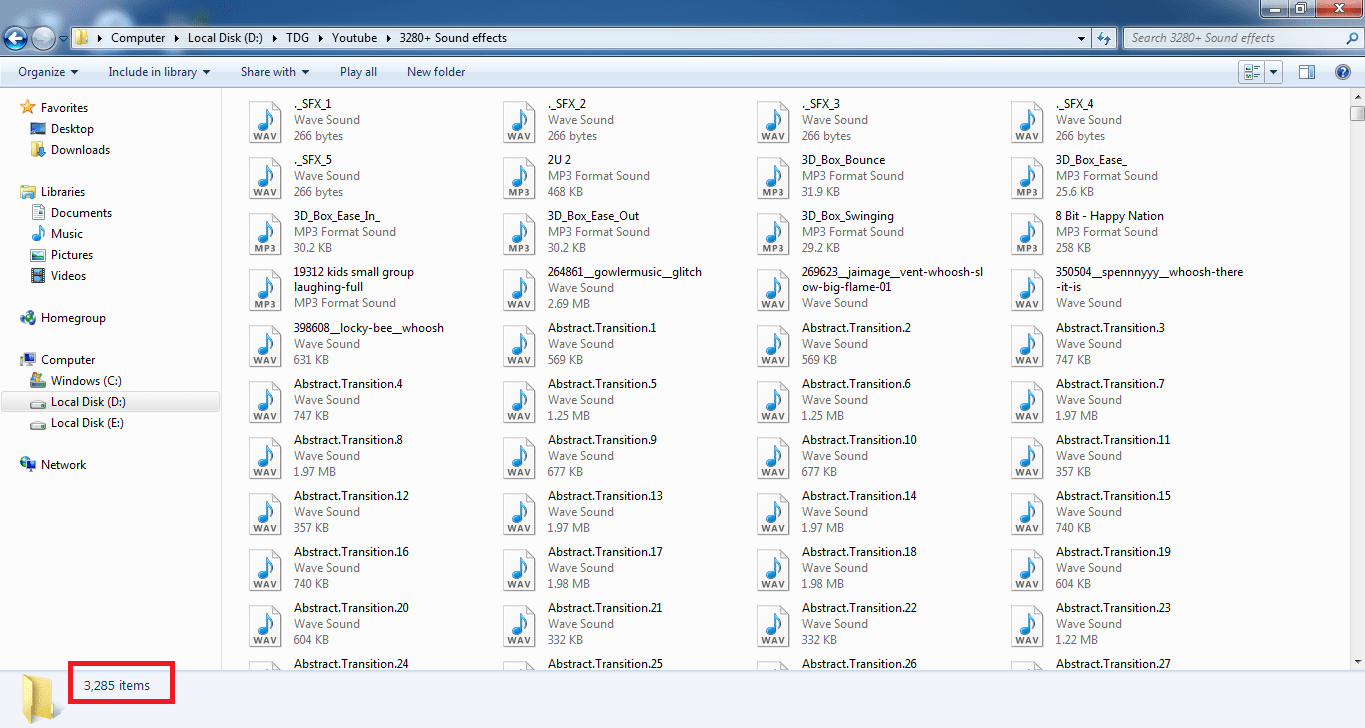Click the Help question mark icon
This screenshot has height=728, width=1365.
1343,72
